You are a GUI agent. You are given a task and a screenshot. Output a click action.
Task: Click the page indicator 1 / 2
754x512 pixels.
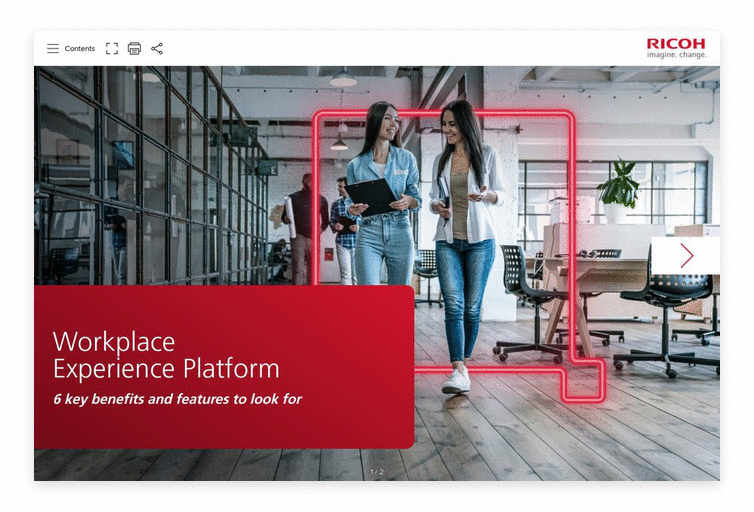(x=377, y=472)
